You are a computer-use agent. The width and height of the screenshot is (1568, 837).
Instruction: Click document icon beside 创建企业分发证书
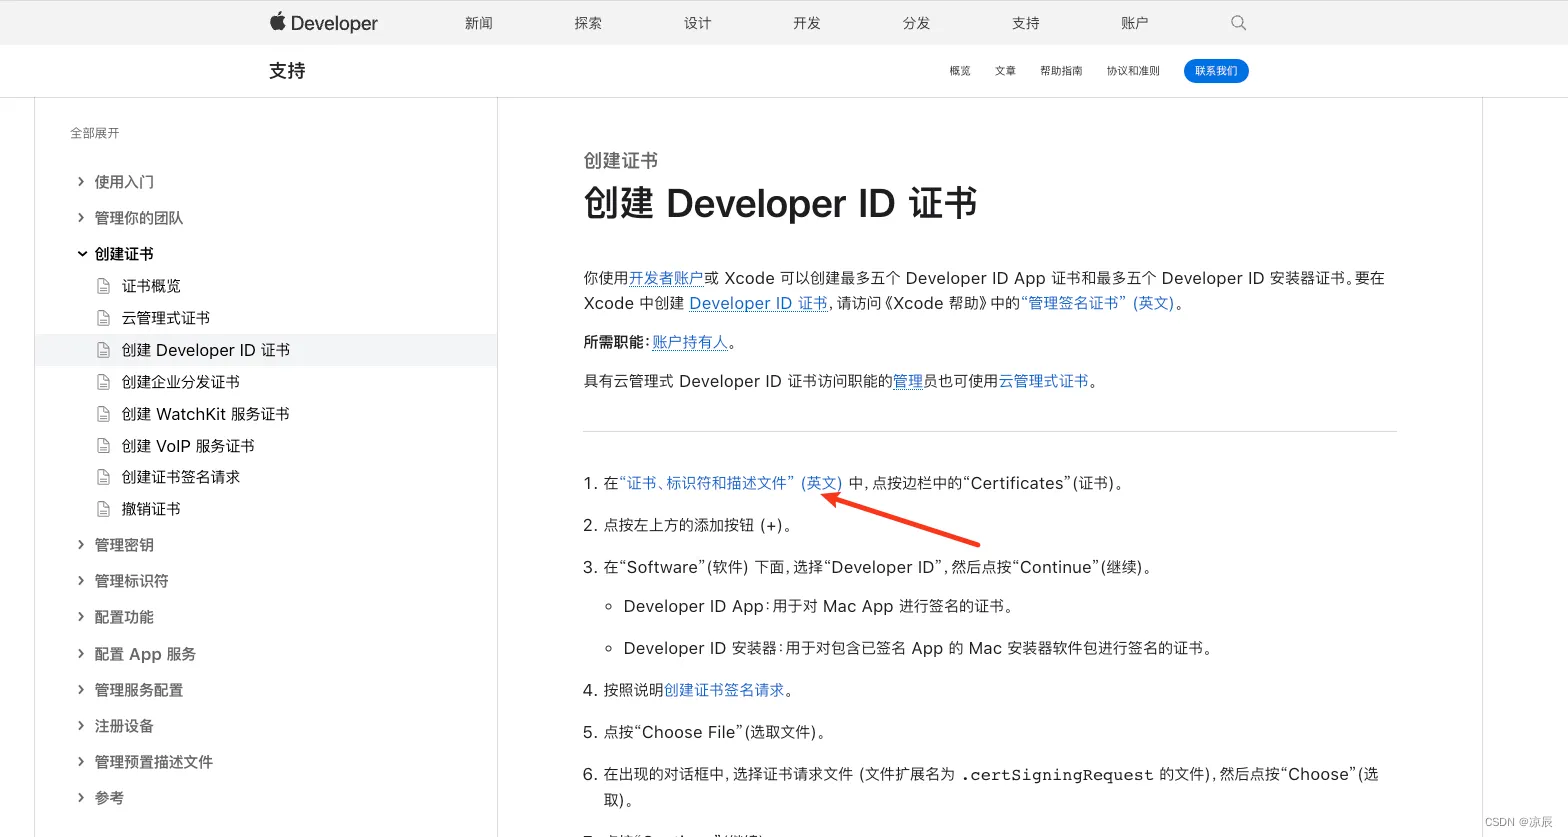(x=103, y=382)
